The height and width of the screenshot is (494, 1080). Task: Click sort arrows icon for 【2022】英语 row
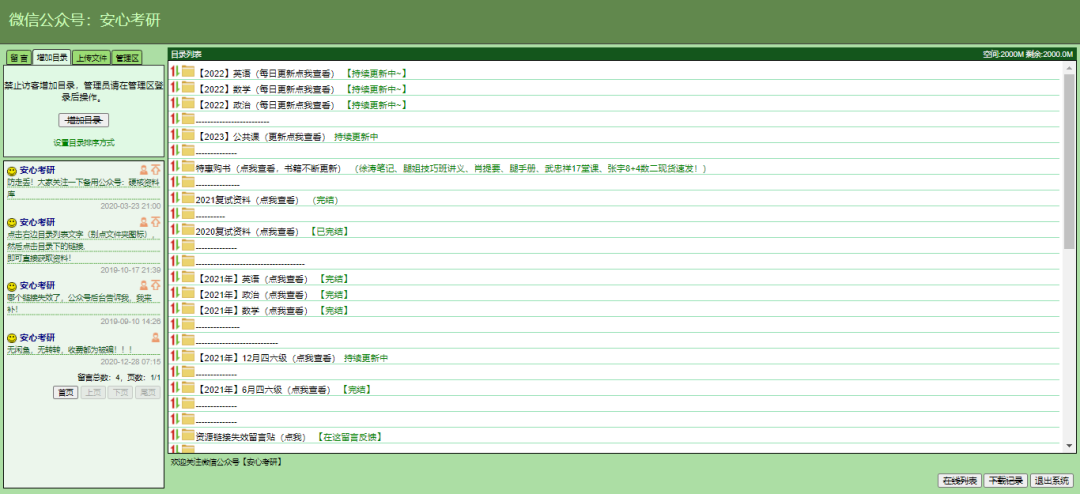pyautogui.click(x=175, y=72)
